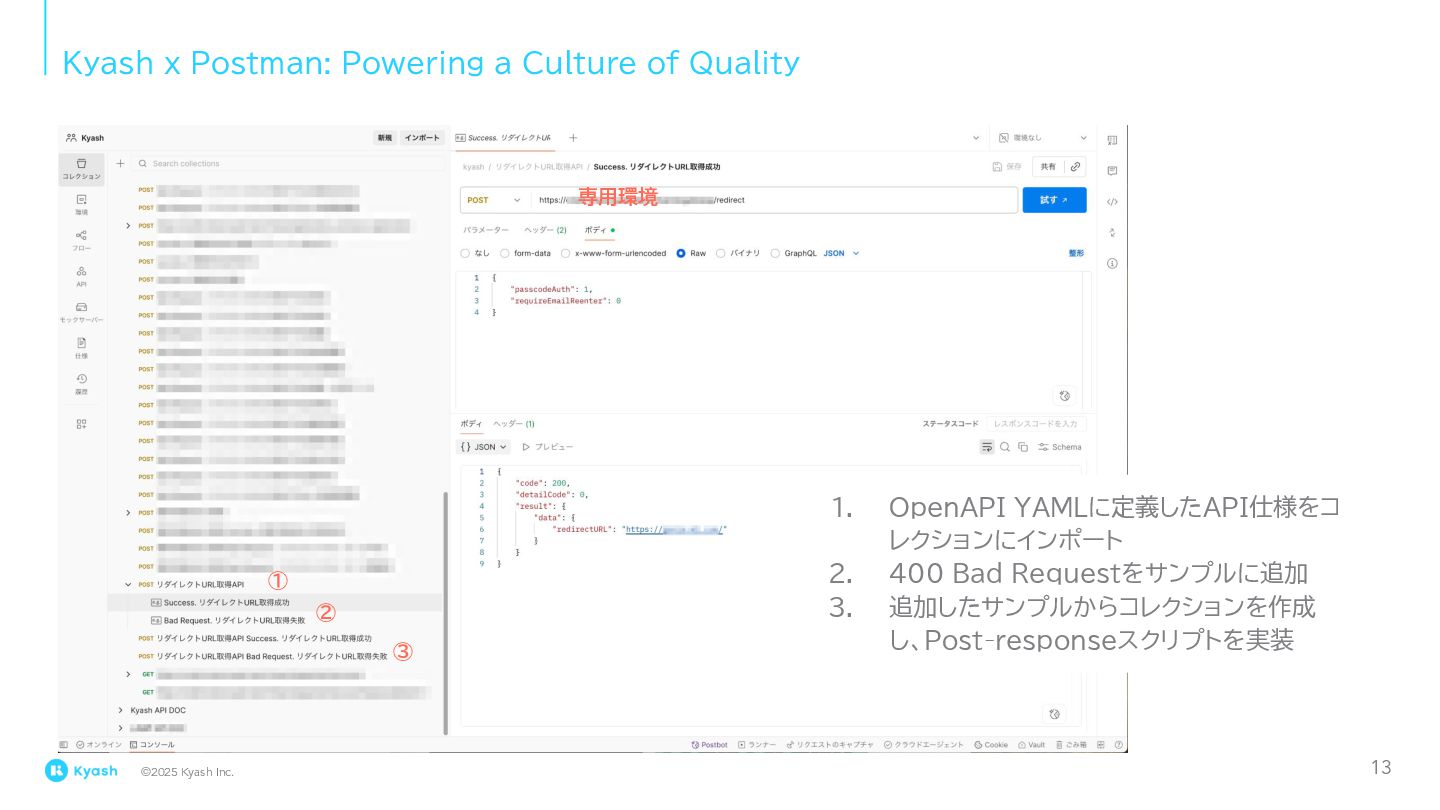Copy the response with the copy icon
The height and width of the screenshot is (810, 1440).
point(1023,447)
